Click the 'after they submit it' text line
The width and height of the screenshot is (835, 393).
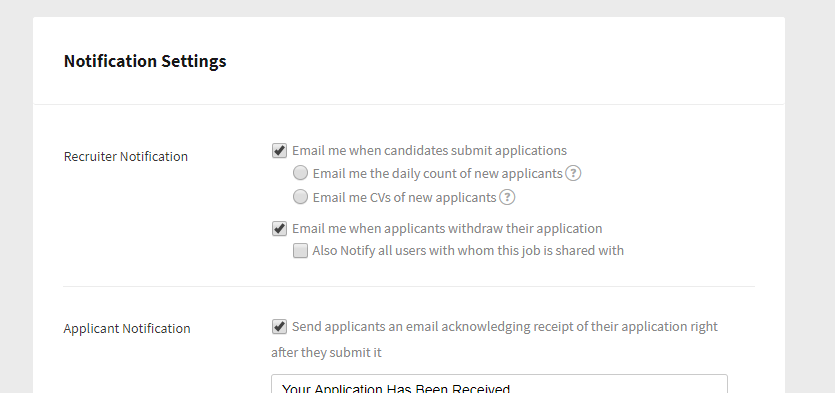[326, 353]
